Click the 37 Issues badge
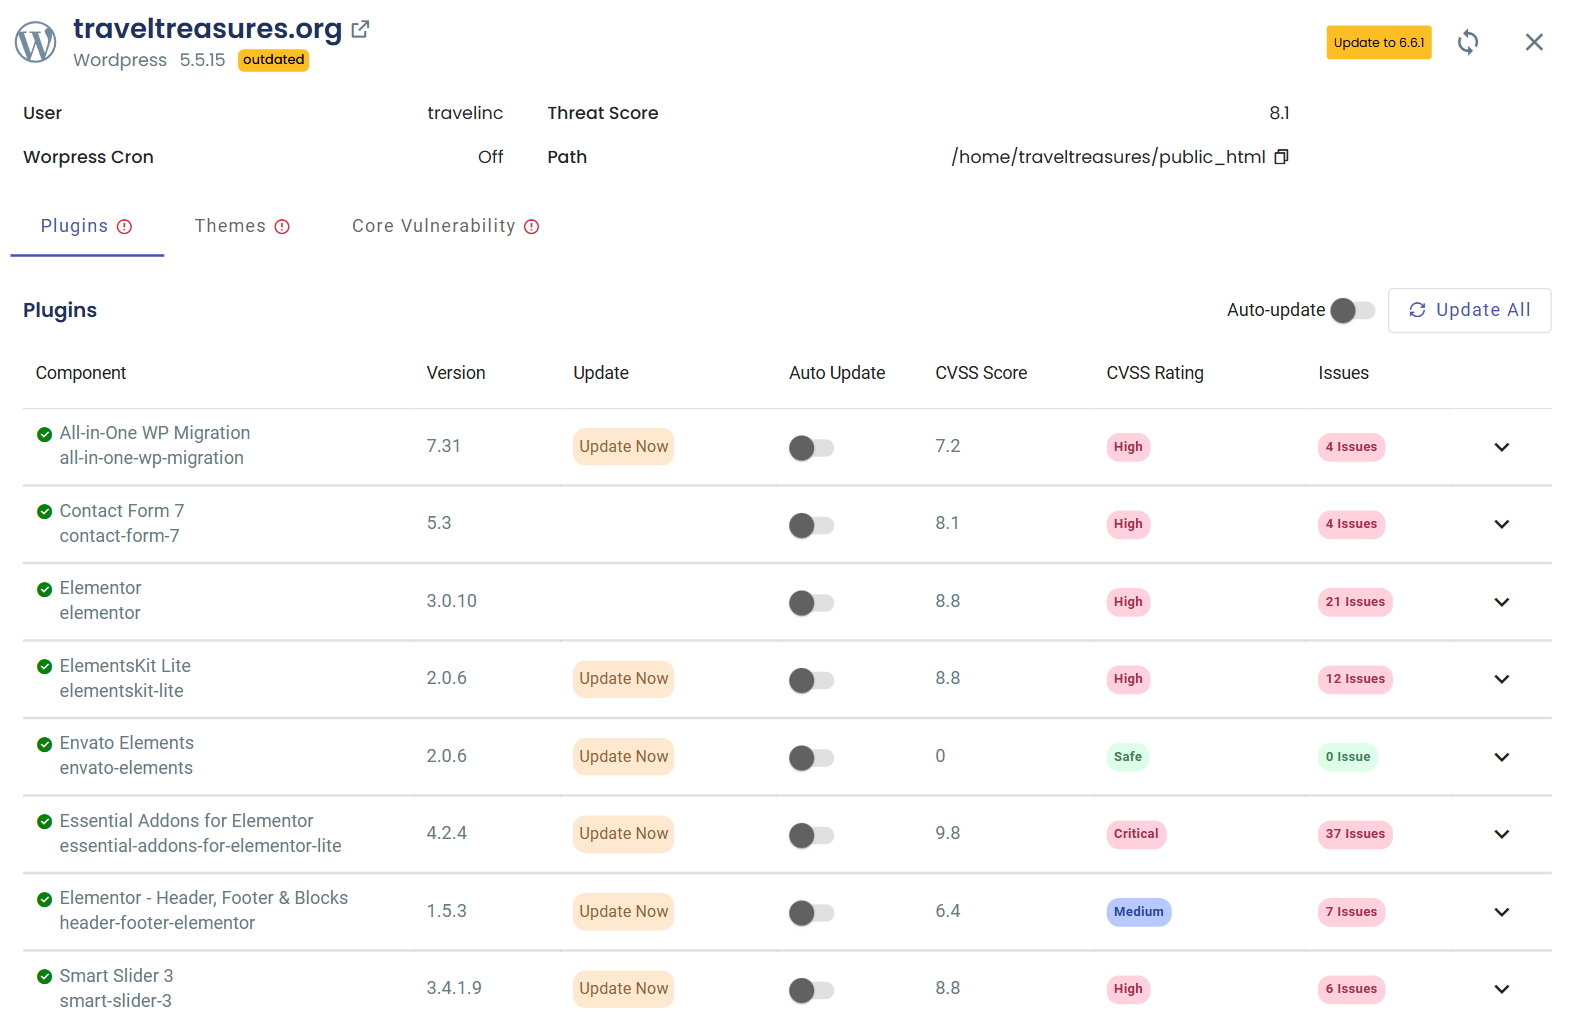This screenshot has width=1572, height=1020. coord(1355,834)
